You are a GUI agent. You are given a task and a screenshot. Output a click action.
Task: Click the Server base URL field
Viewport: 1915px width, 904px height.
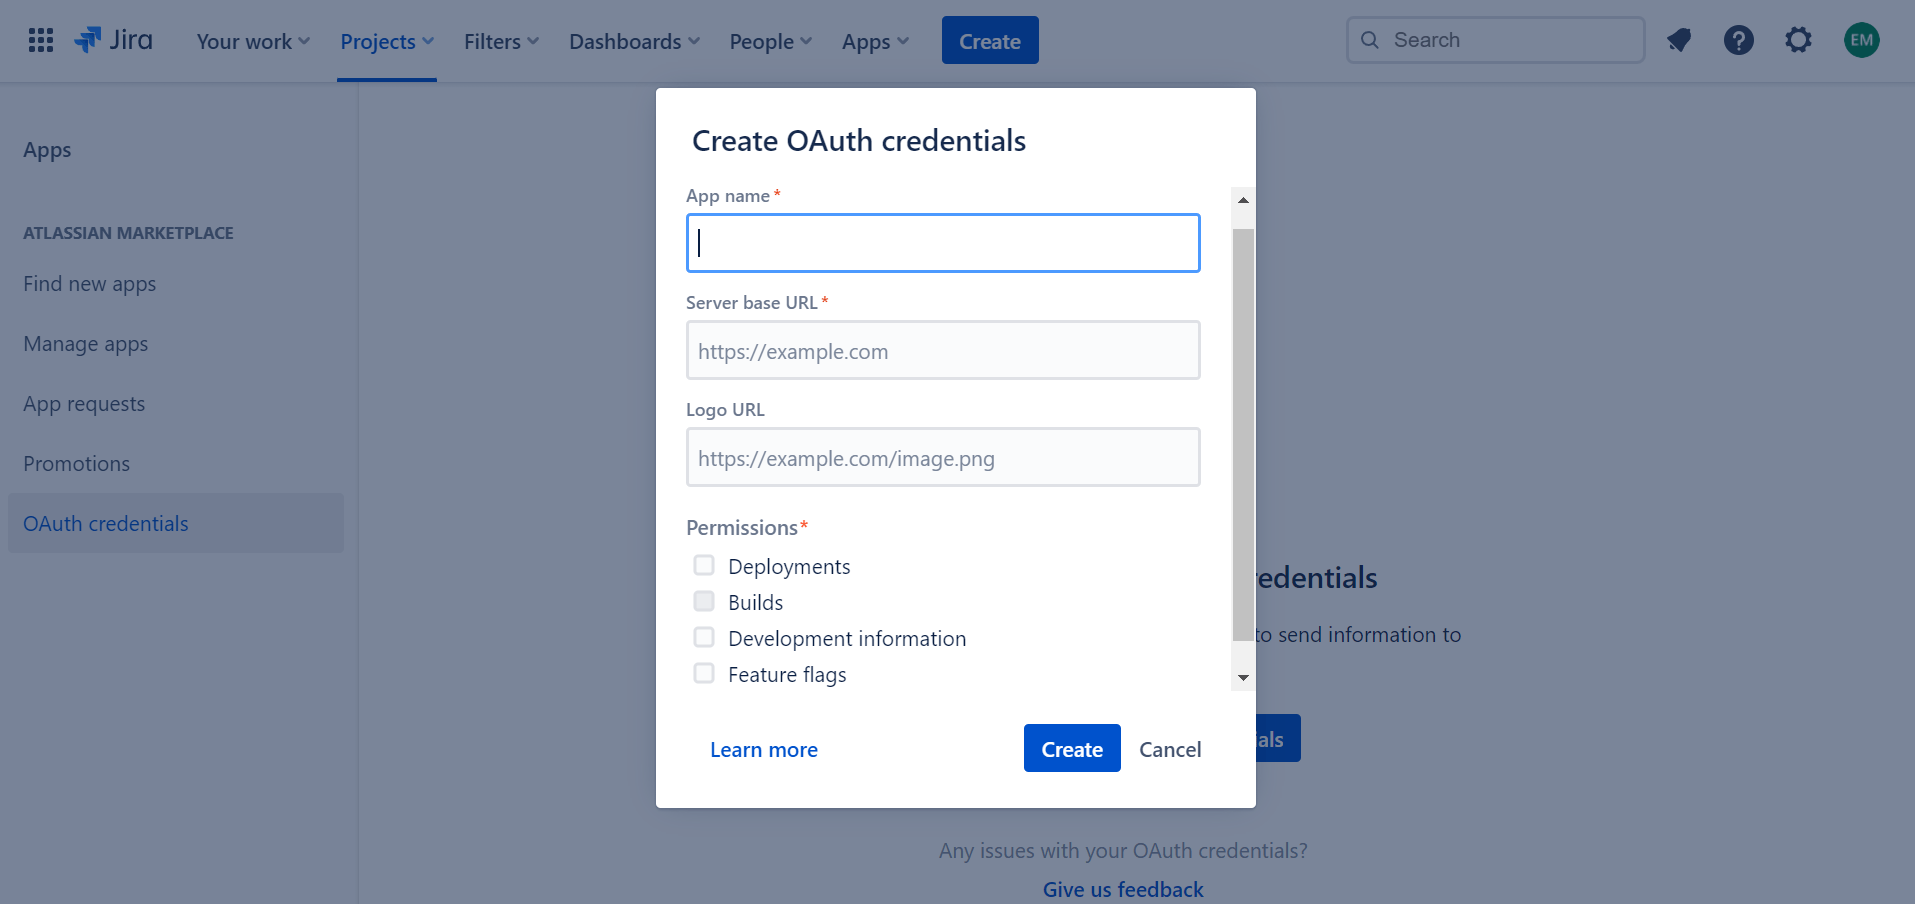pyautogui.click(x=943, y=350)
